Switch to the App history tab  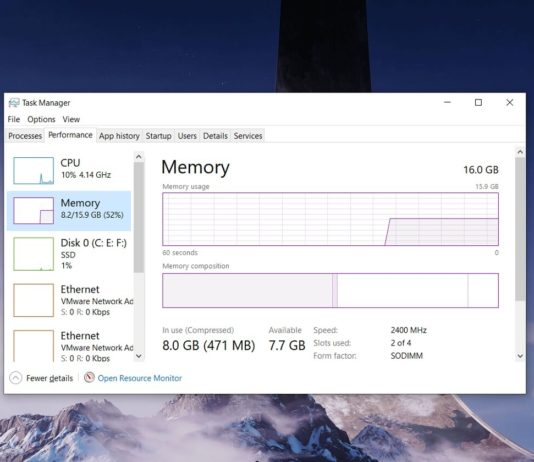tap(119, 136)
